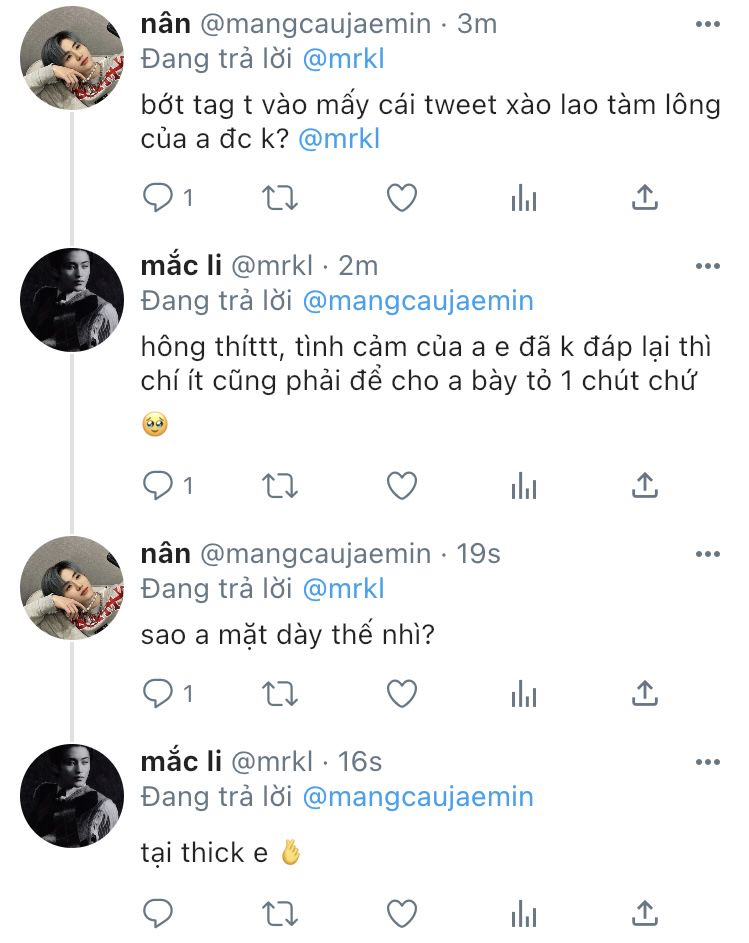Viewport: 749px width, 943px height.
Task: Like the "sao a mặt dày thế nhì?" tweet
Action: (x=401, y=692)
